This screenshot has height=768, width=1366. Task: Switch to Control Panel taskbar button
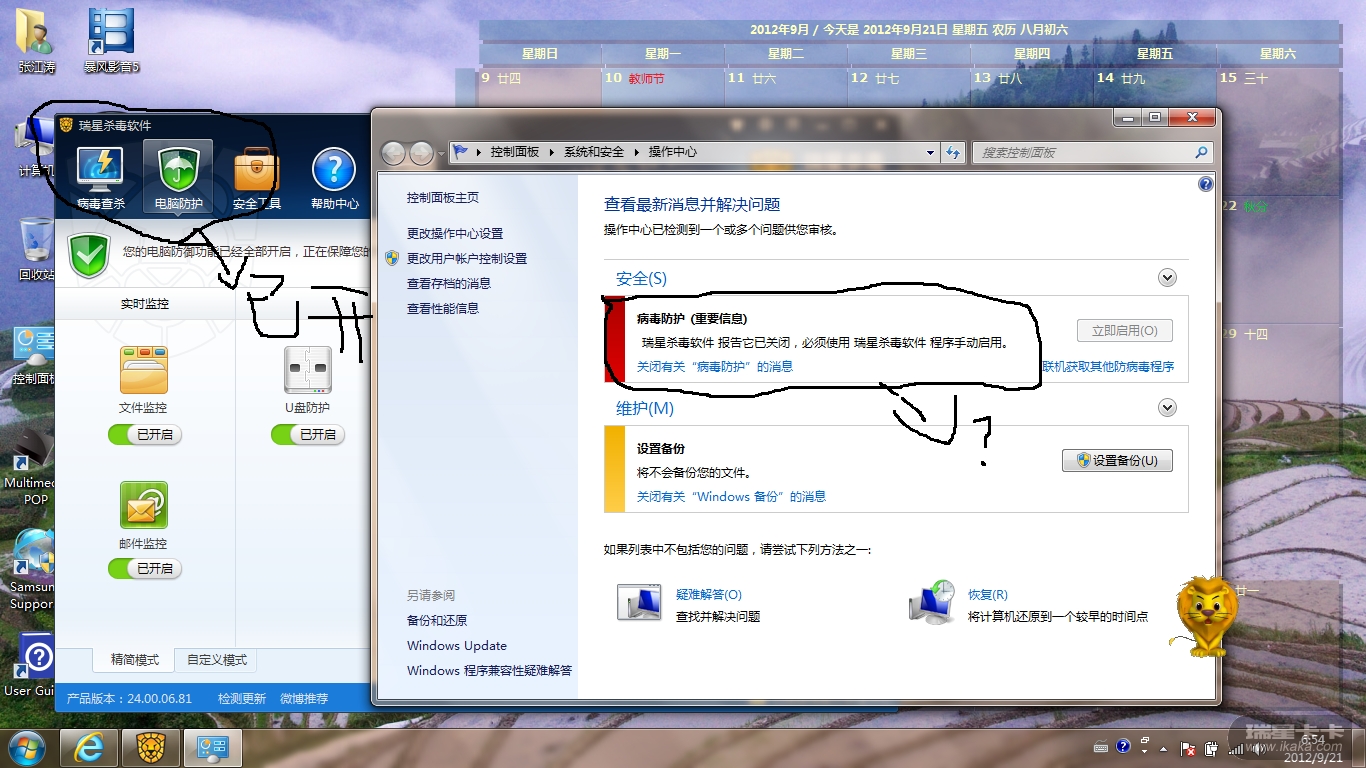[214, 747]
